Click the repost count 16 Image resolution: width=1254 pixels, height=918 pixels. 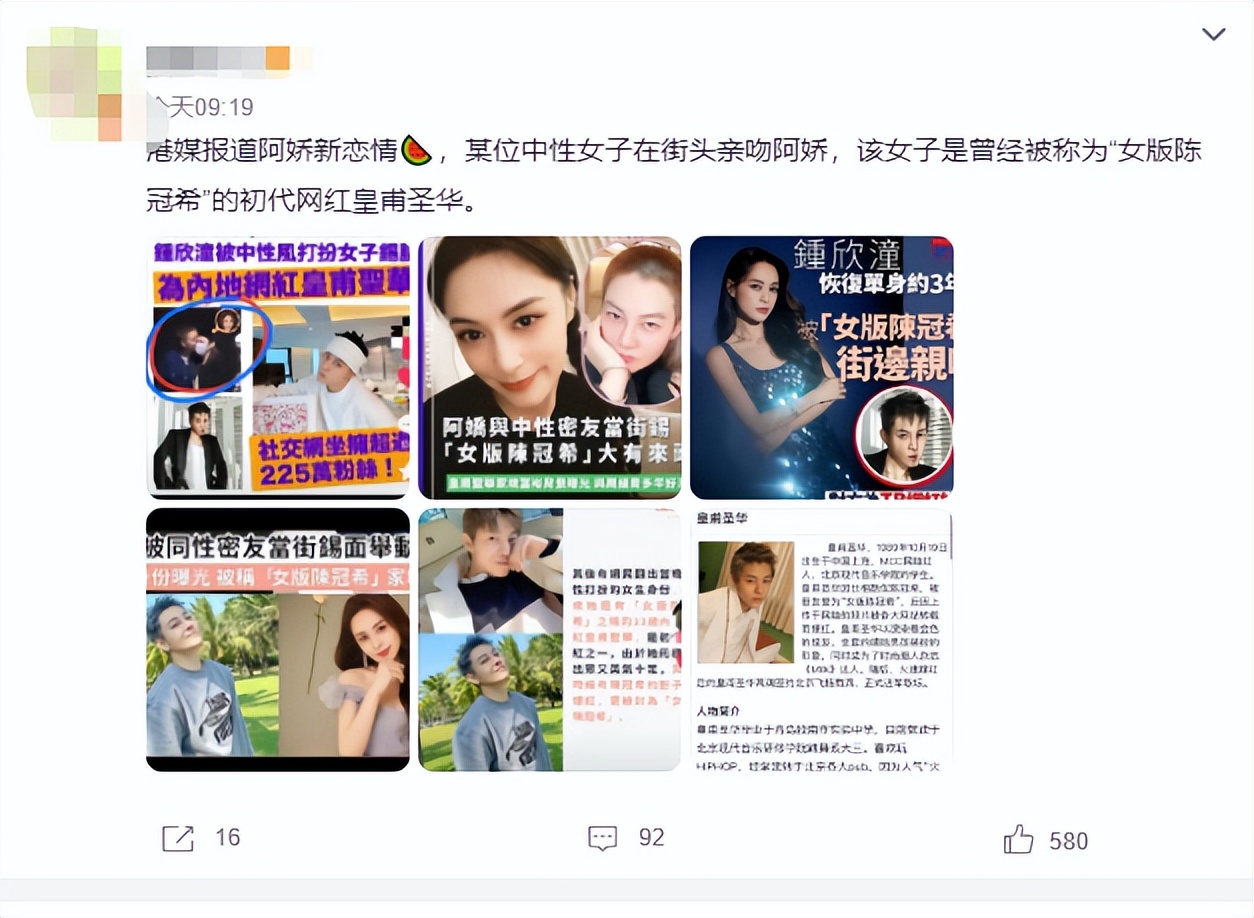tap(228, 838)
